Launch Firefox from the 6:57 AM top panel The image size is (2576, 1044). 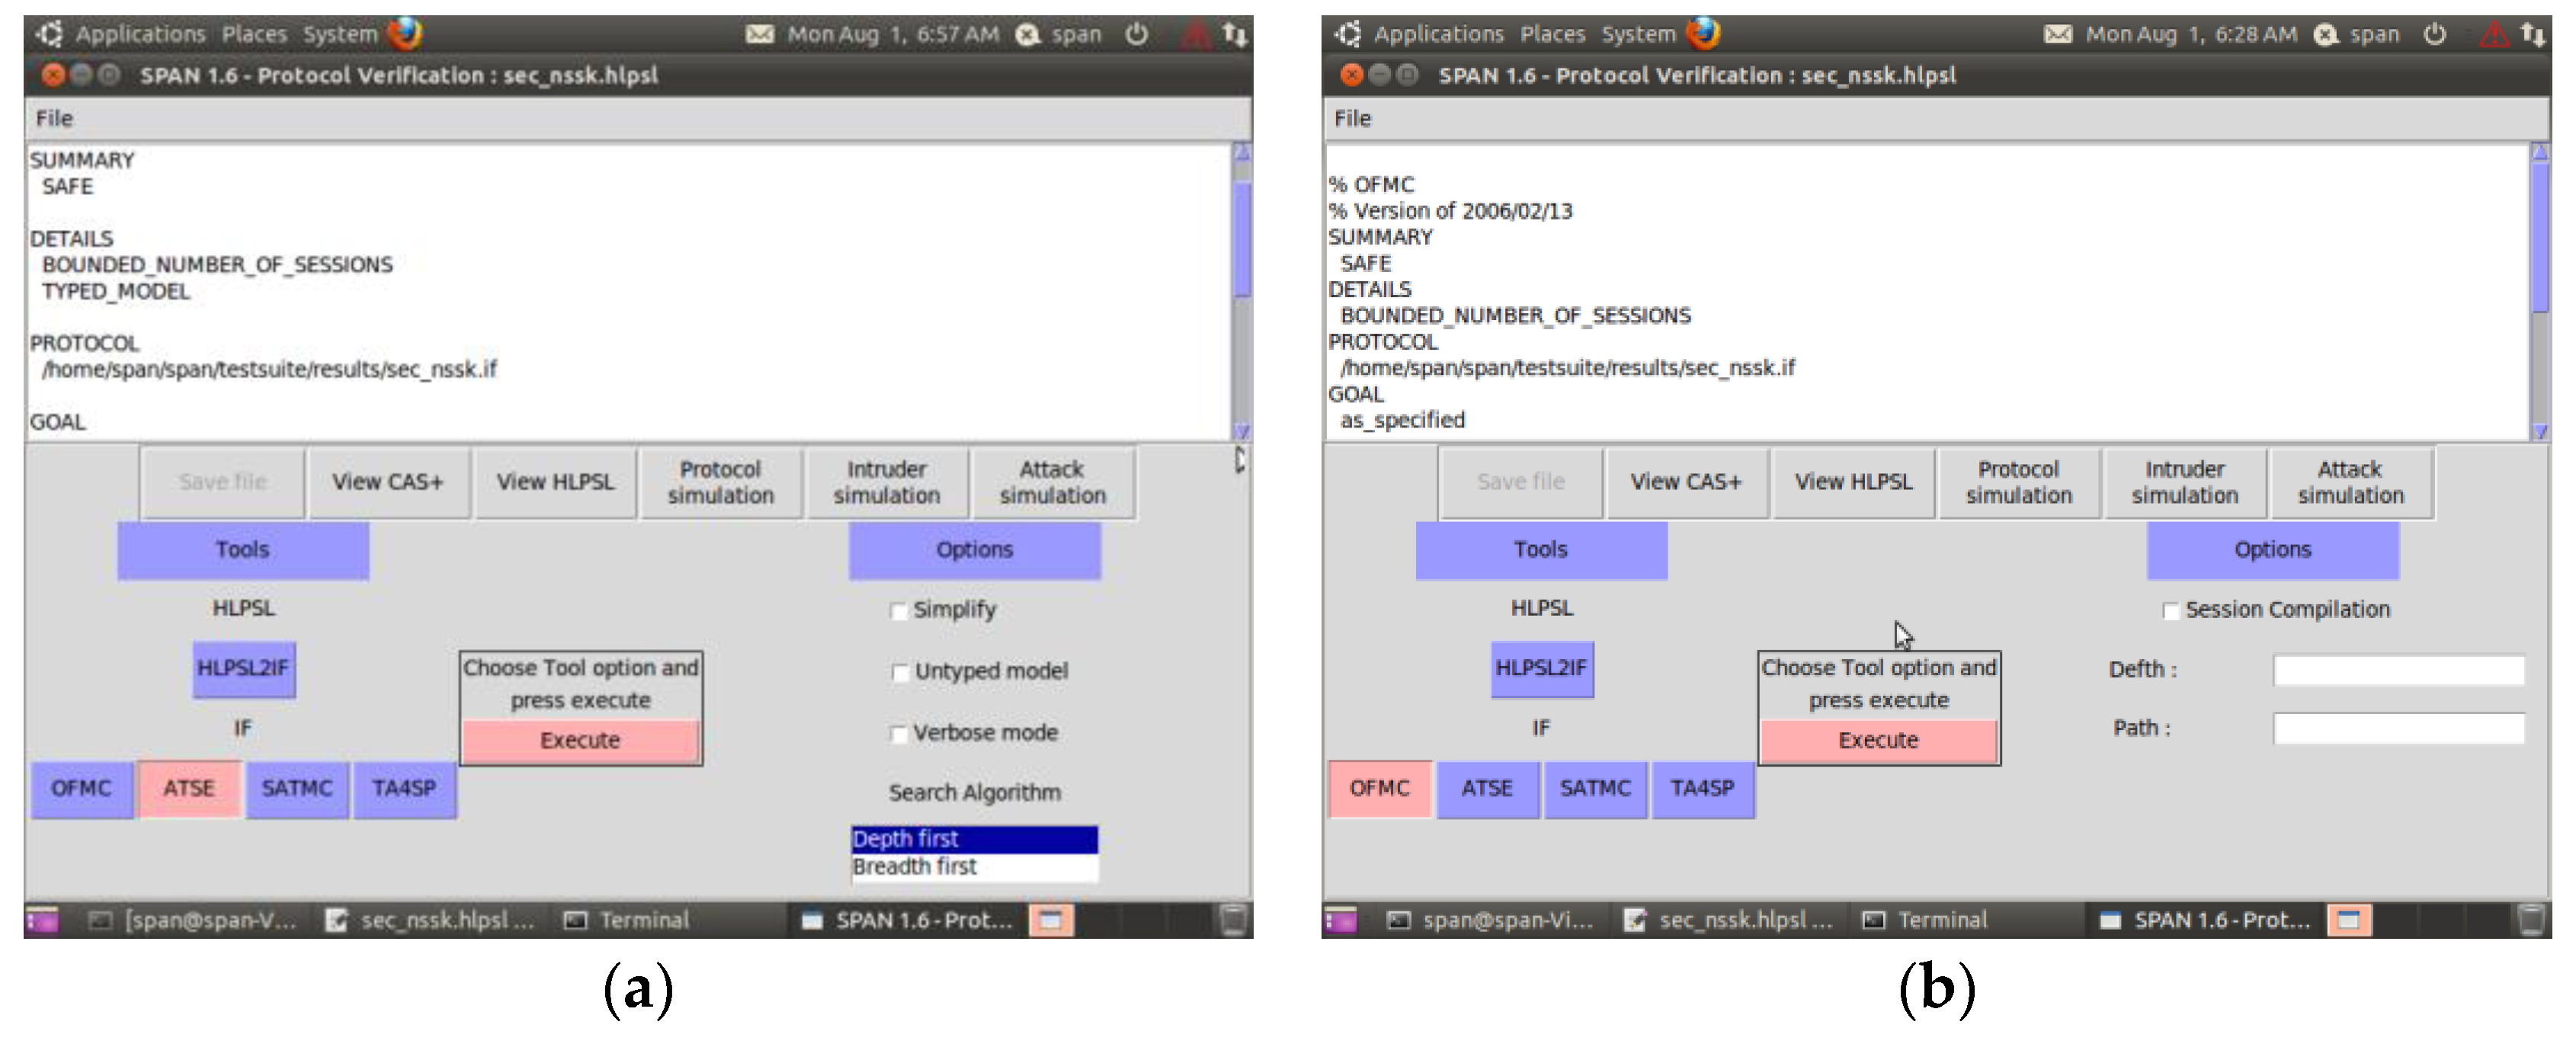(405, 33)
